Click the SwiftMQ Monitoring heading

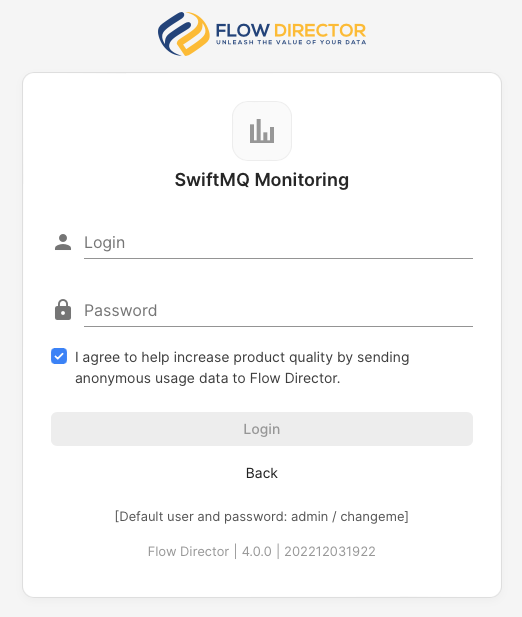[262, 180]
